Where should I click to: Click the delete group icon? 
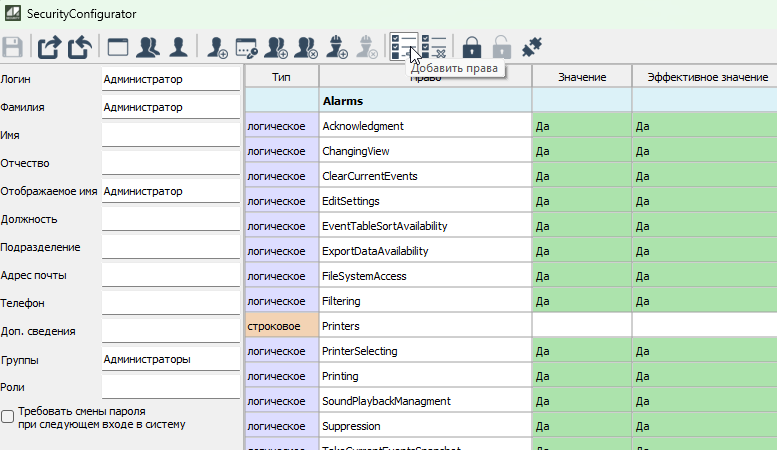pos(307,46)
